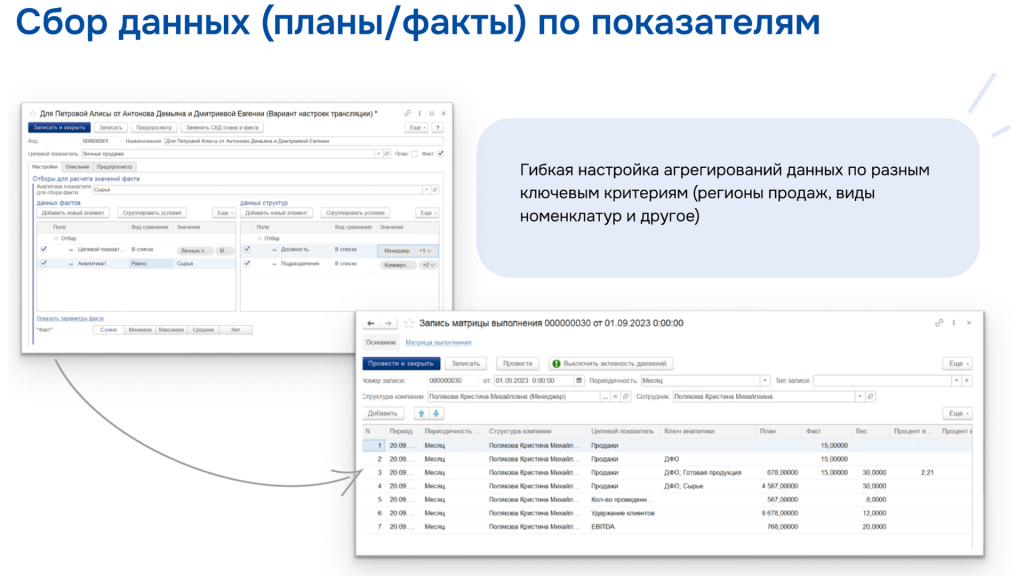
Task: Switch to the Описание tab
Action: click(77, 167)
